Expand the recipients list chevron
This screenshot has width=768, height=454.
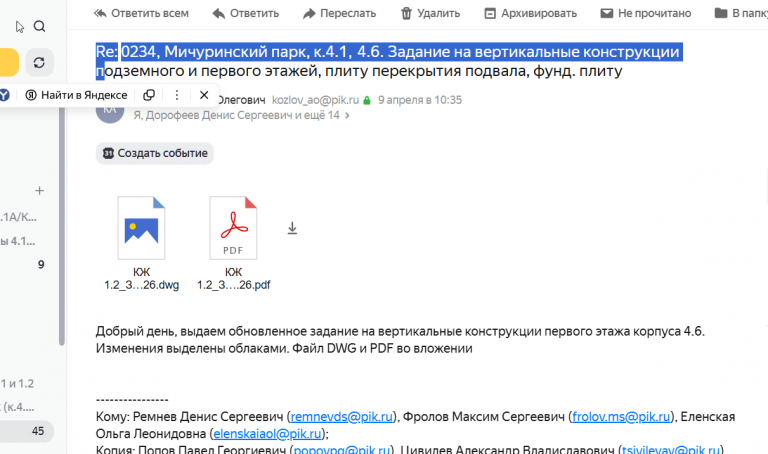(x=347, y=116)
